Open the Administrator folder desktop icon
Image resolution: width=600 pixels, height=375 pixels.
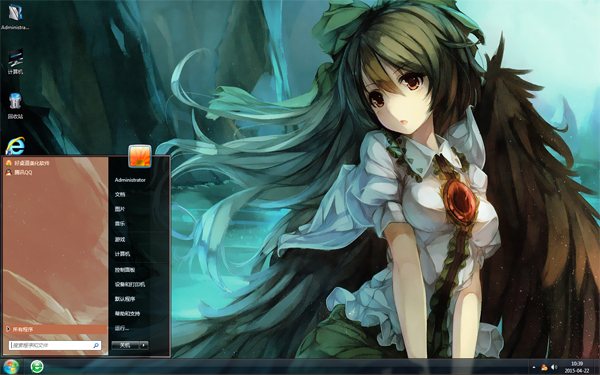pos(15,16)
